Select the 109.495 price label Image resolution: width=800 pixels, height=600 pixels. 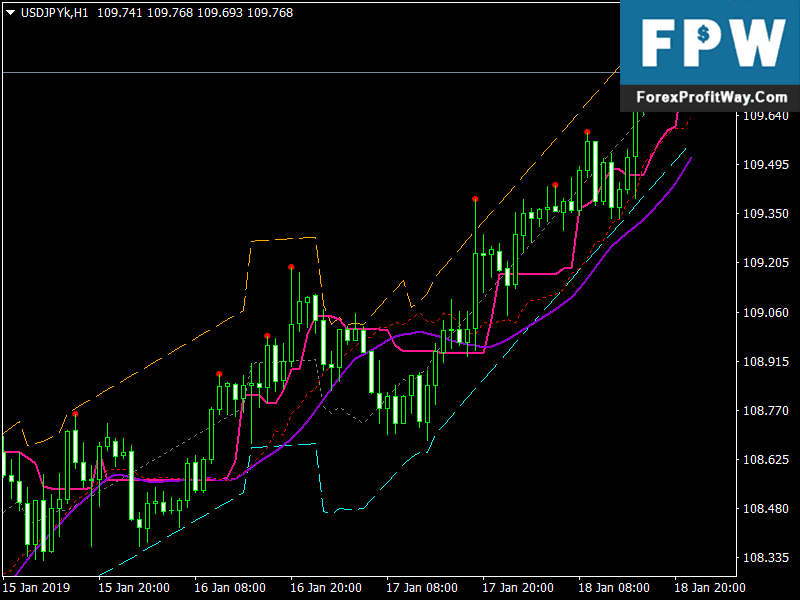[x=766, y=165]
